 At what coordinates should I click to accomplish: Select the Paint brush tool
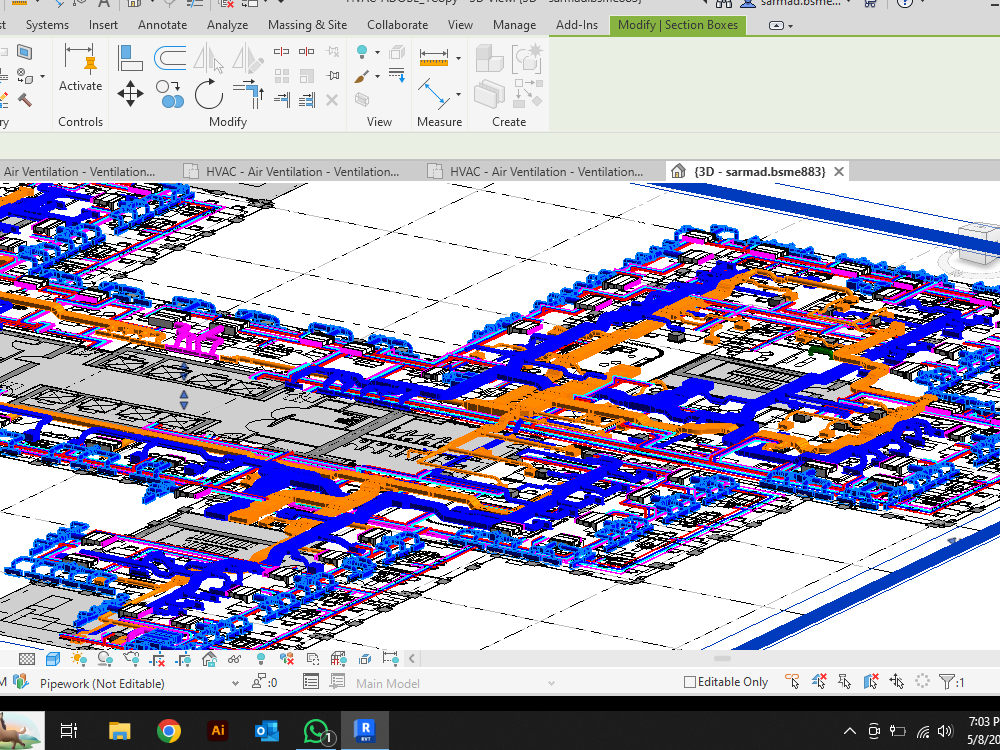point(362,76)
